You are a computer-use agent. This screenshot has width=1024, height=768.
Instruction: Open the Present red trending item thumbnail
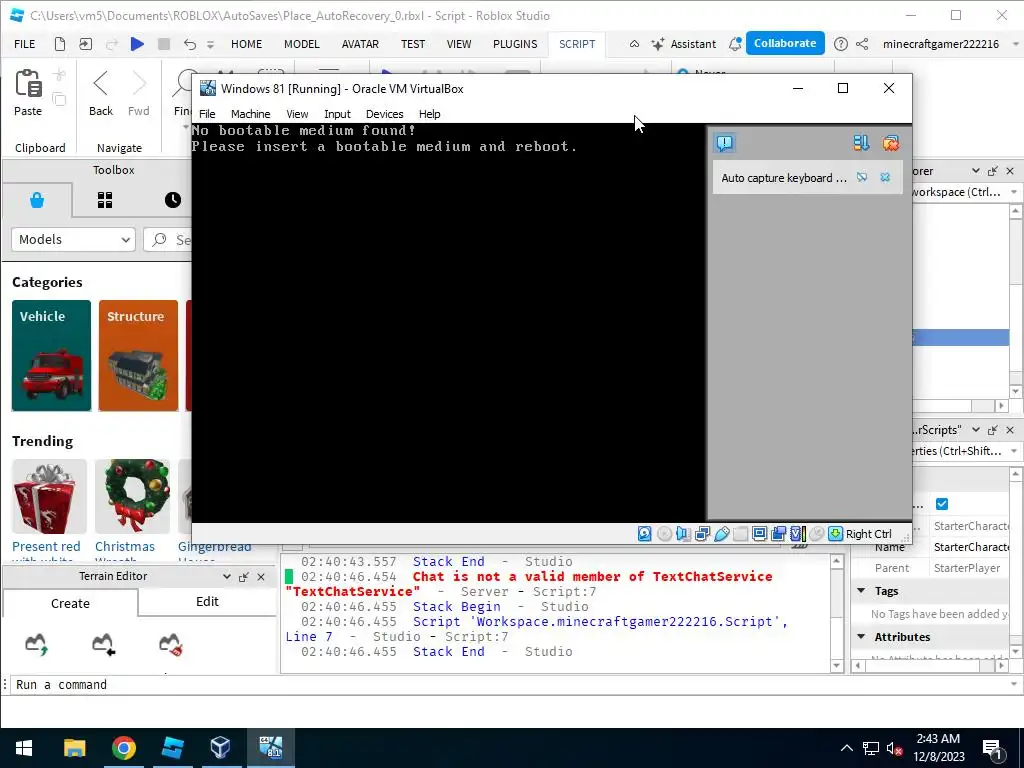[49, 496]
